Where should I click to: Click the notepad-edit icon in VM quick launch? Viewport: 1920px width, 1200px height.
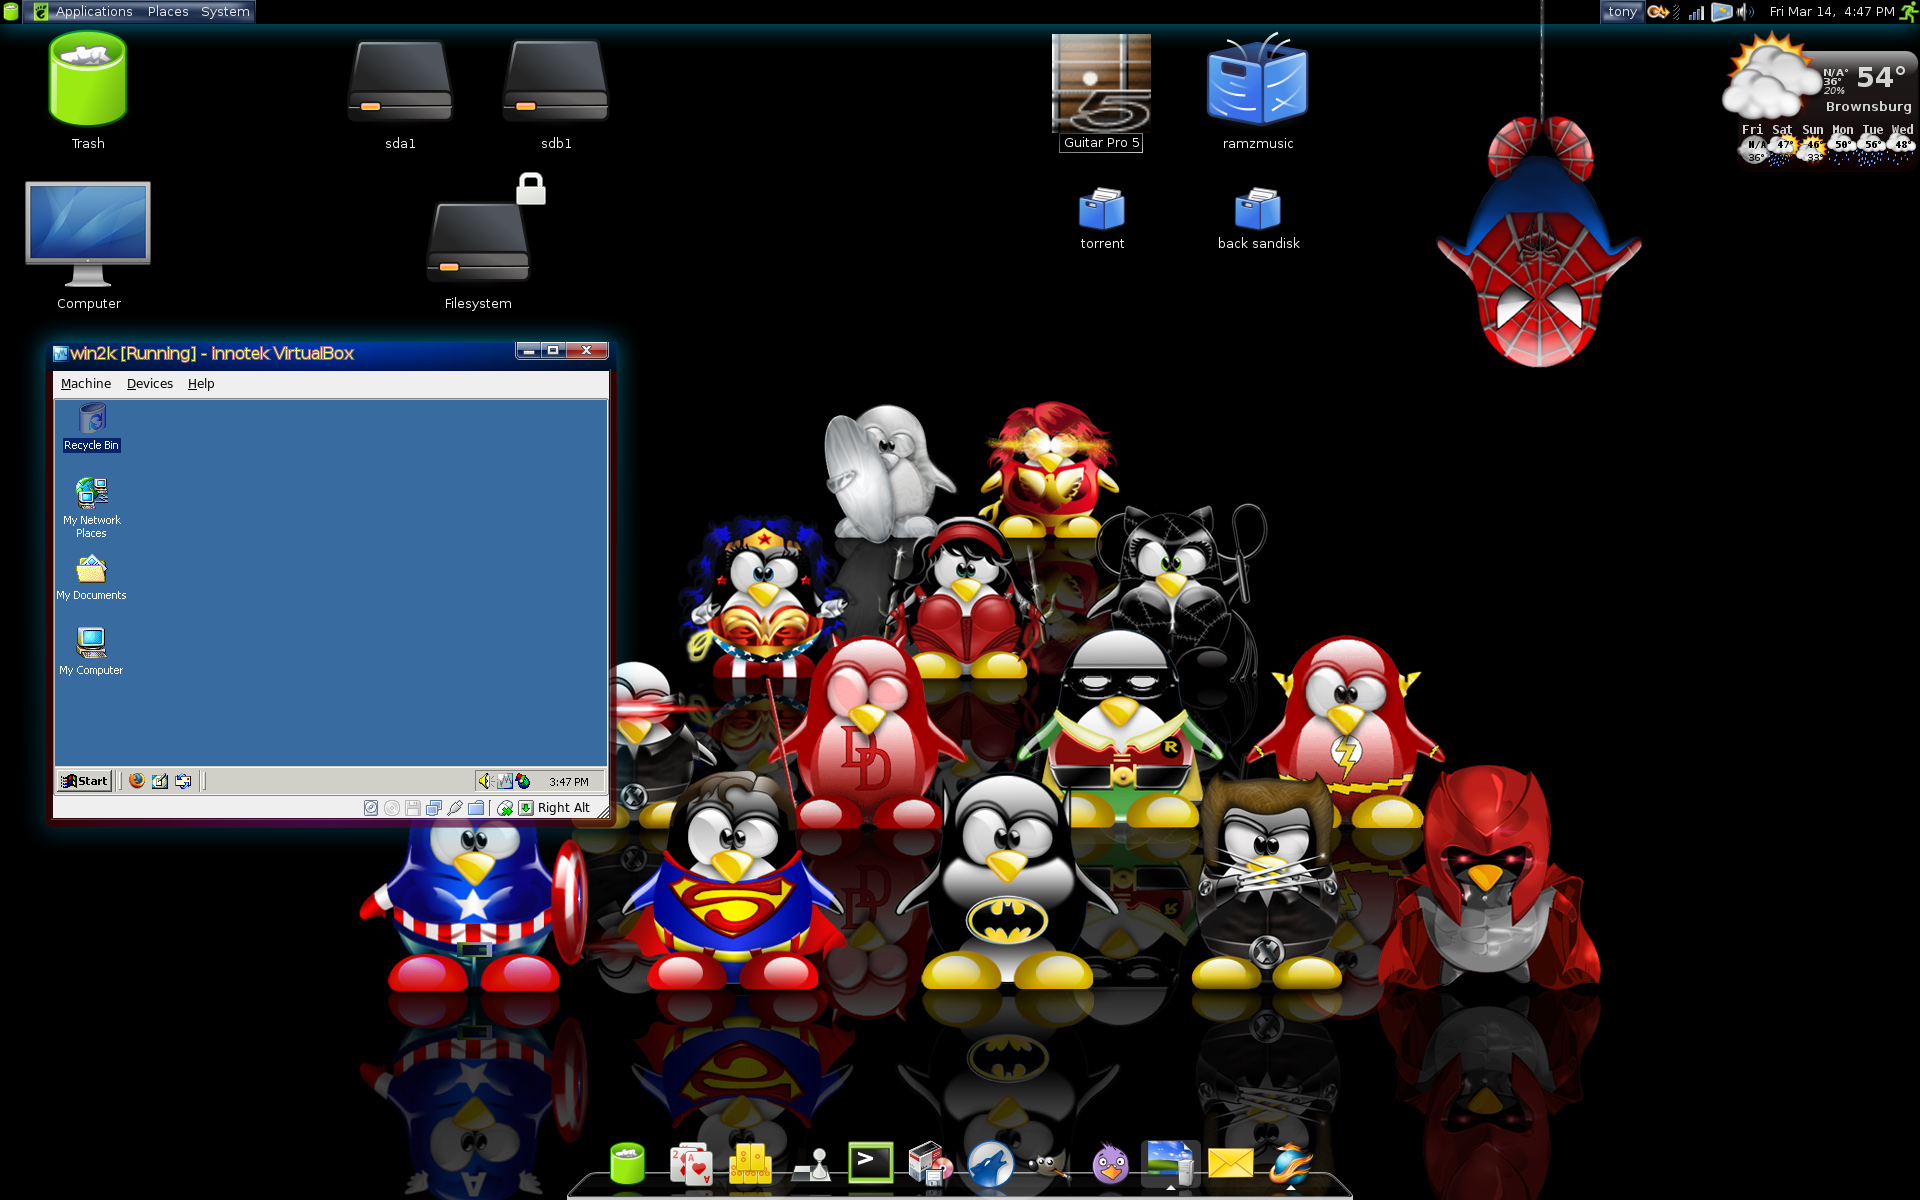pyautogui.click(x=160, y=781)
